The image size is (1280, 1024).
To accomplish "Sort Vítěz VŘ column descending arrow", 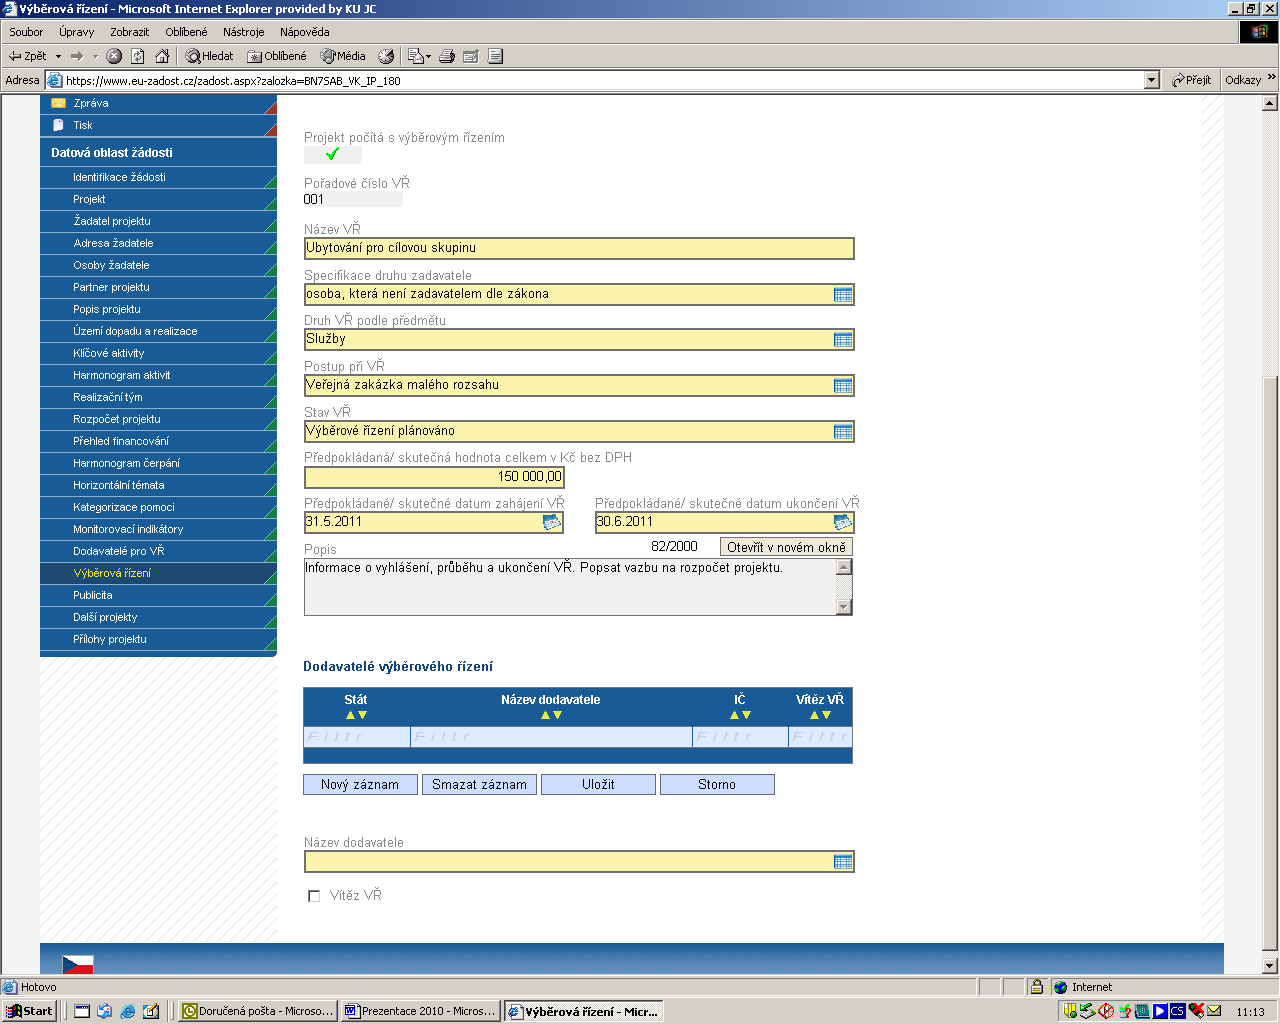I will click(826, 715).
